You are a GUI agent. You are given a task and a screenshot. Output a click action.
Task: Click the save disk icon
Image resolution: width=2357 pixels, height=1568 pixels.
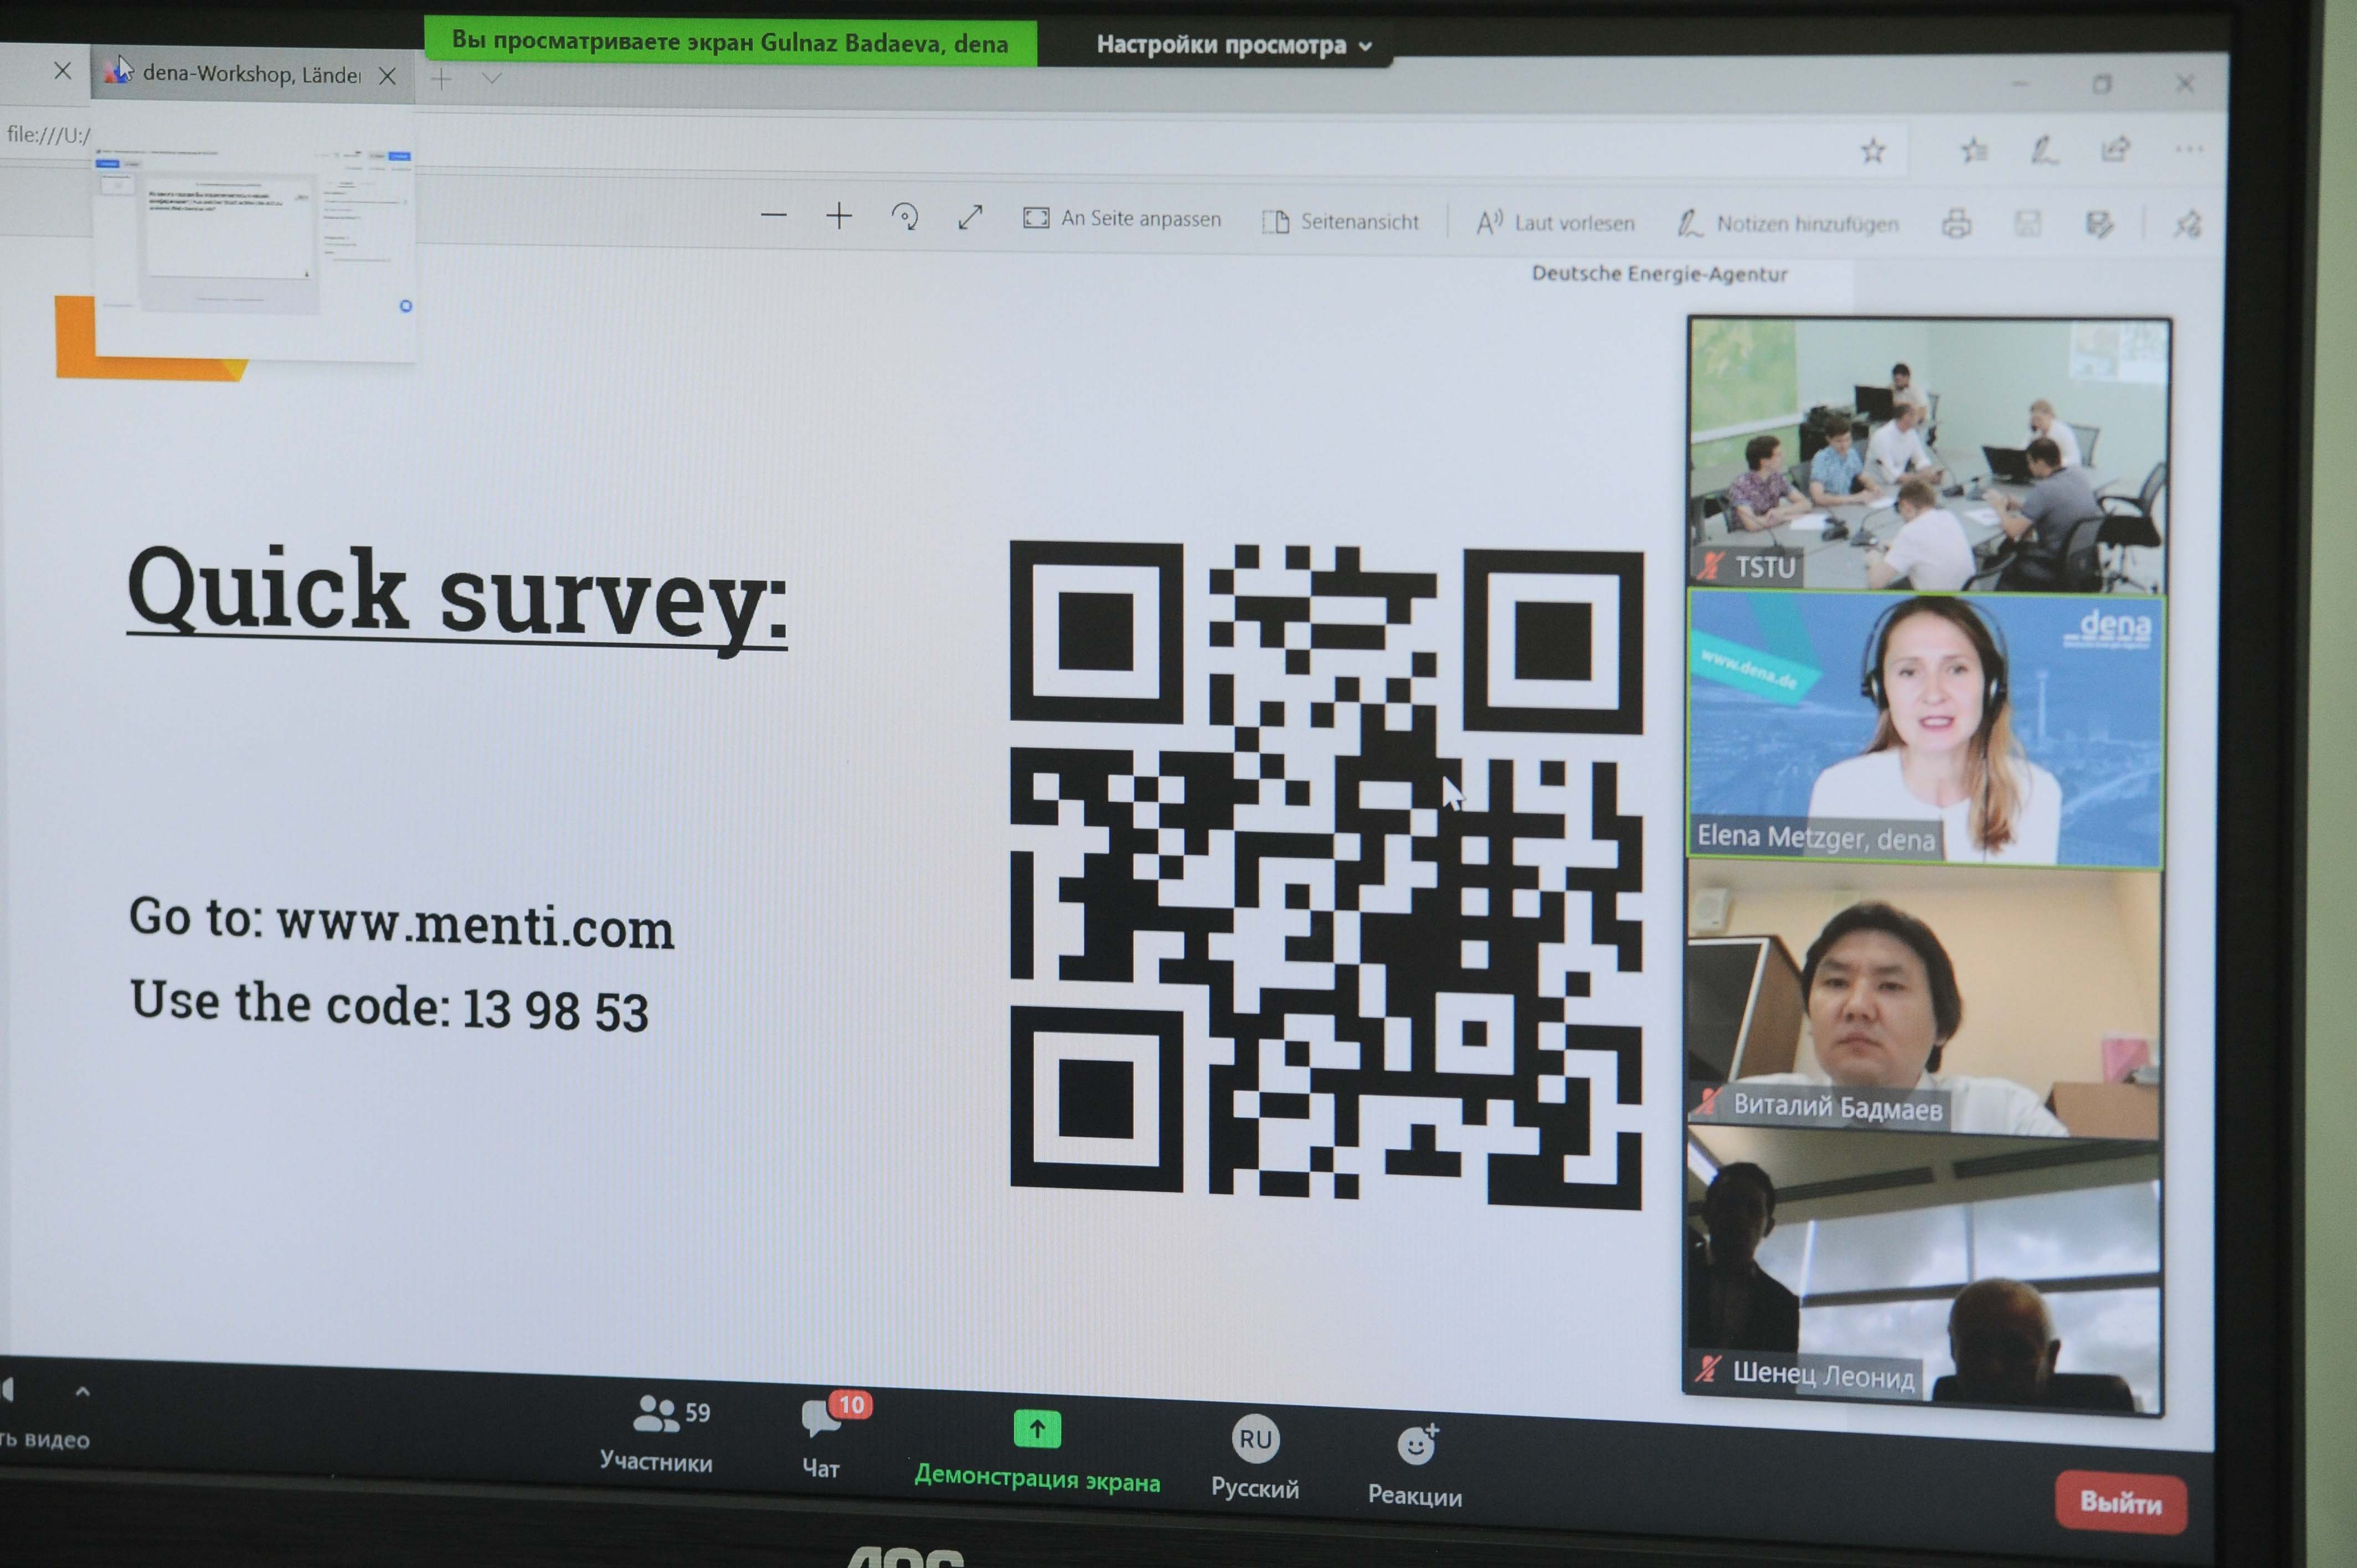2027,224
